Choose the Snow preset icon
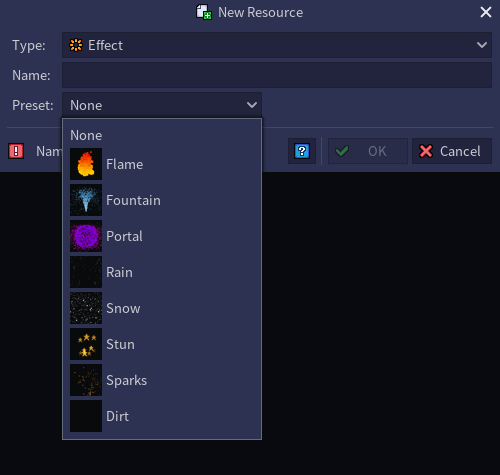Image resolution: width=500 pixels, height=475 pixels. [x=86, y=308]
